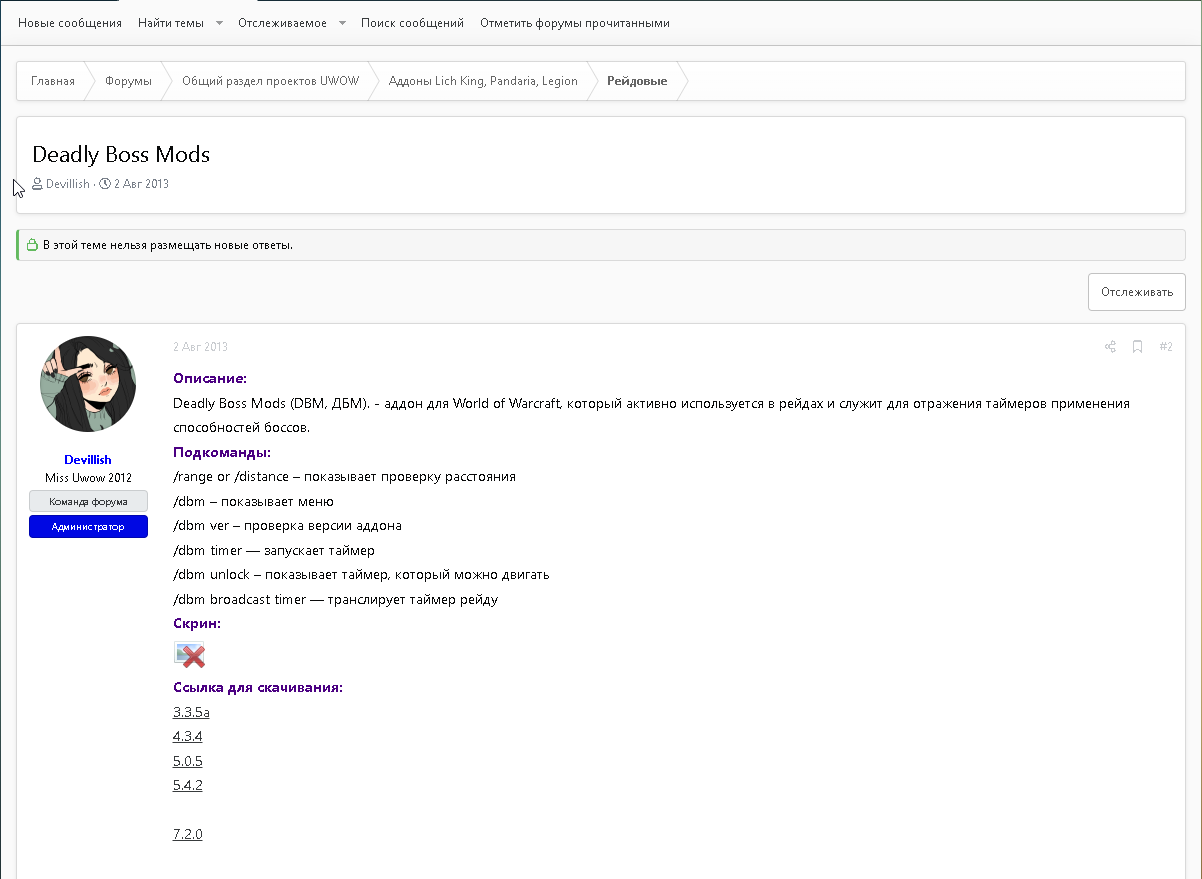This screenshot has width=1202, height=879.
Task: Download the 5.4.2 version link
Action: pyautogui.click(x=188, y=786)
